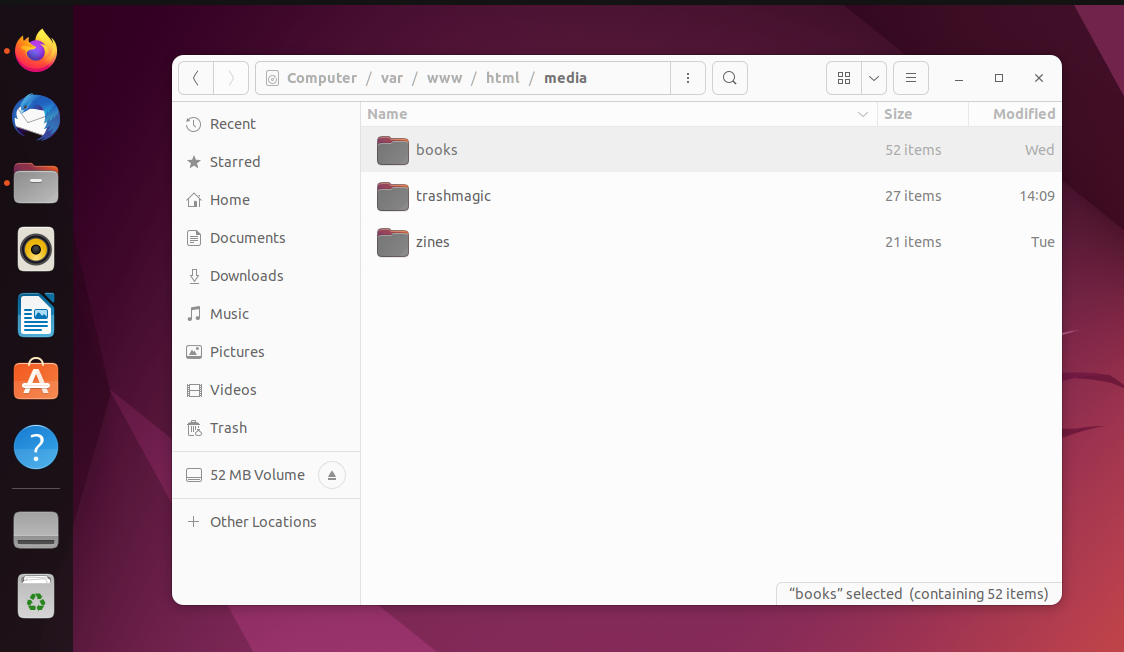
Task: Open the hamburger main menu
Action: pyautogui.click(x=911, y=78)
